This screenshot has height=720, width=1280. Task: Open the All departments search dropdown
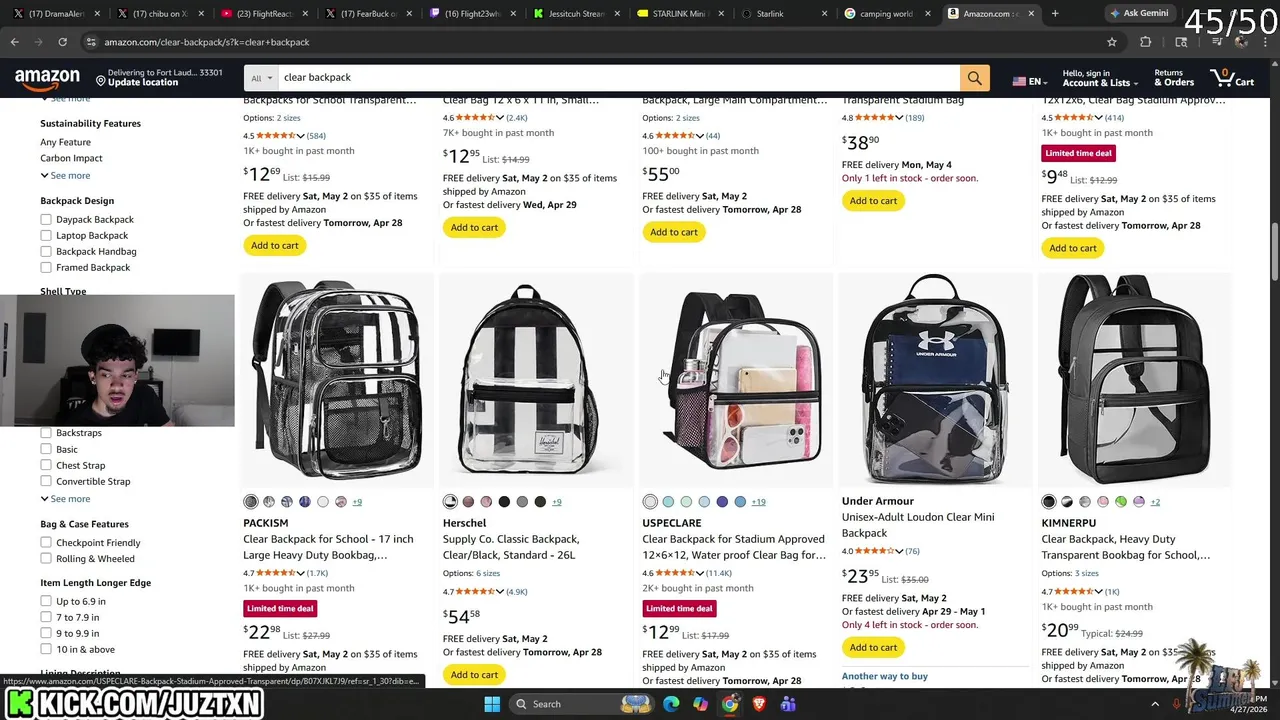tap(262, 78)
